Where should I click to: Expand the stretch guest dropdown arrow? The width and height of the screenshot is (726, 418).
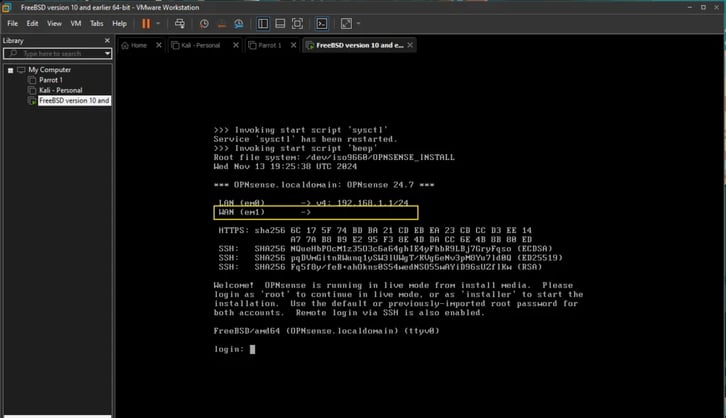tap(358, 24)
